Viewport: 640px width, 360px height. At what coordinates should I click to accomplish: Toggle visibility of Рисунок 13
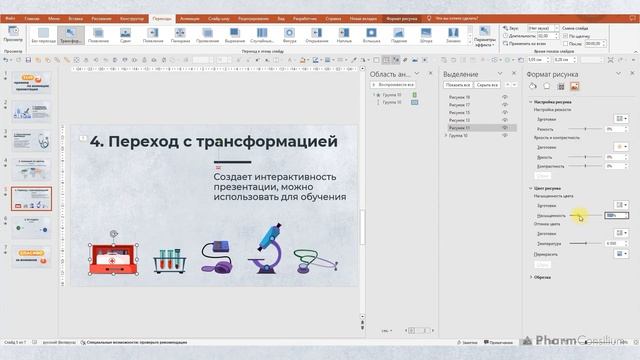point(505,120)
